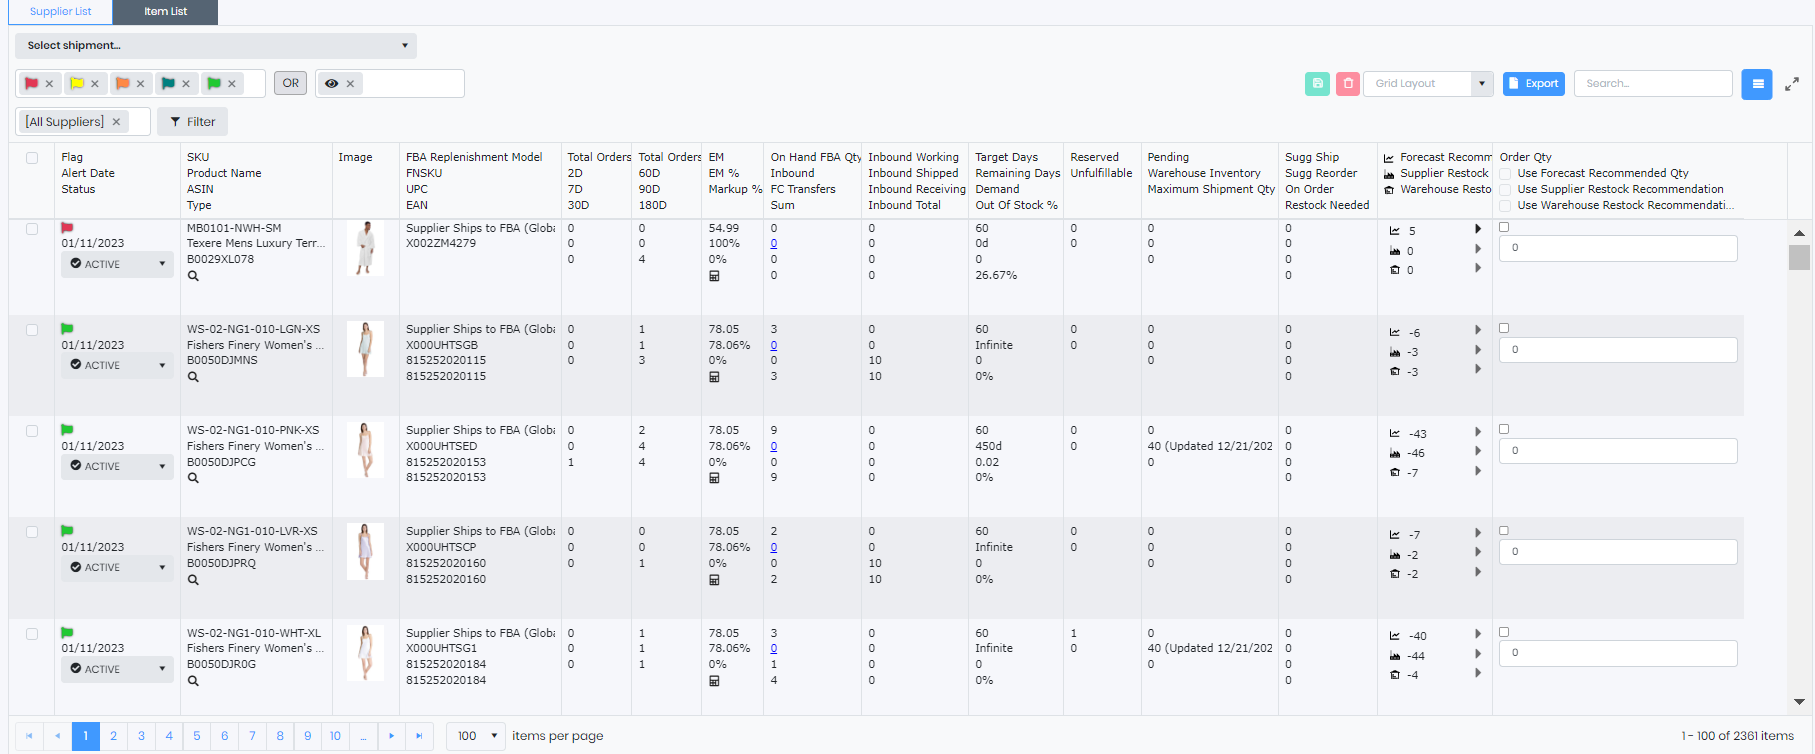This screenshot has height=754, width=1815.
Task: Click magnifier icon under ASIN B0029XL078
Action: pos(193,276)
